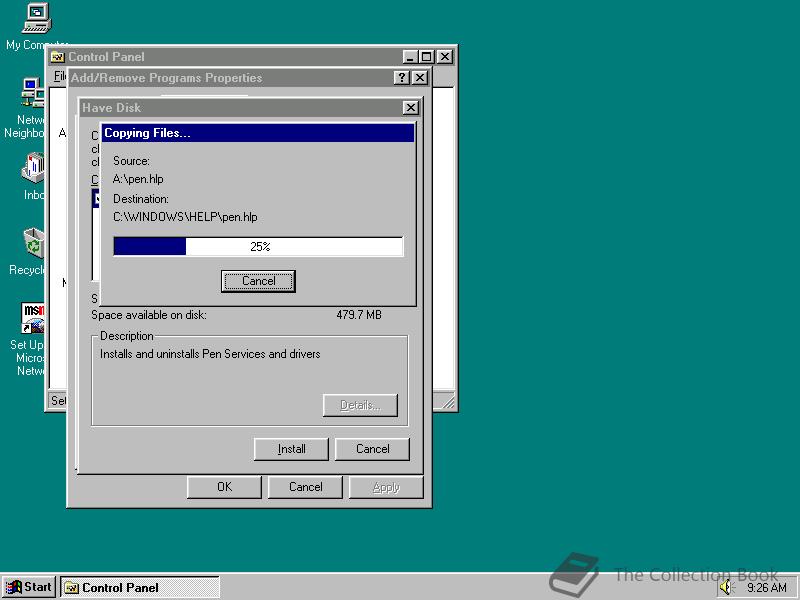The image size is (800, 600).
Task: Click Install in the Have Disk dialog
Action: (x=291, y=449)
